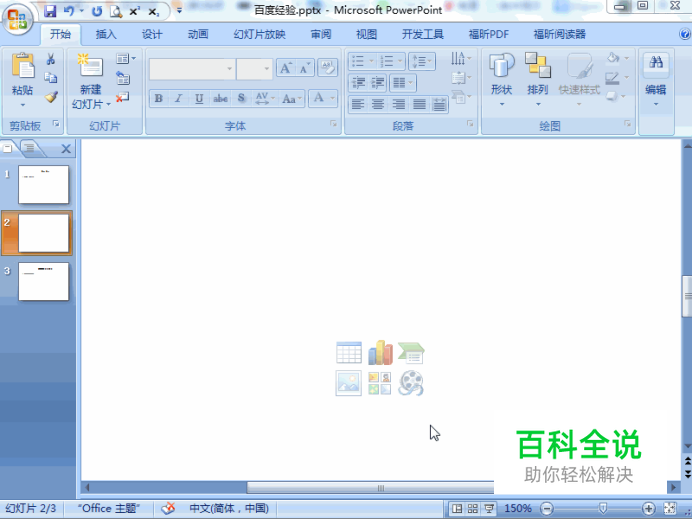Undo the last action

(x=69, y=11)
